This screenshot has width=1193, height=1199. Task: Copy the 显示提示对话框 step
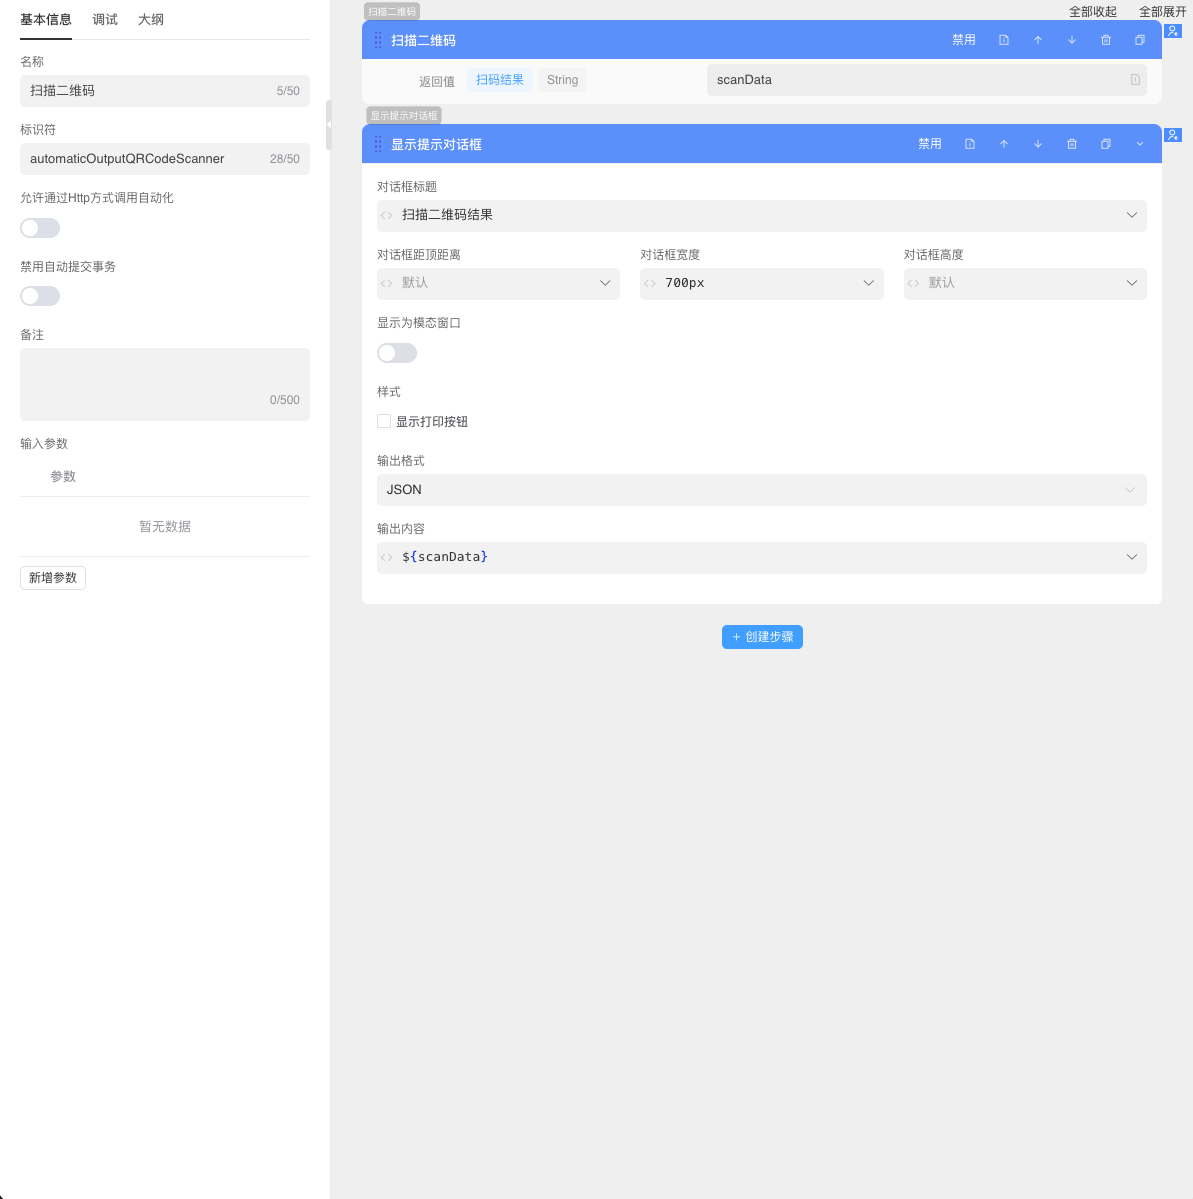[x=1106, y=144]
